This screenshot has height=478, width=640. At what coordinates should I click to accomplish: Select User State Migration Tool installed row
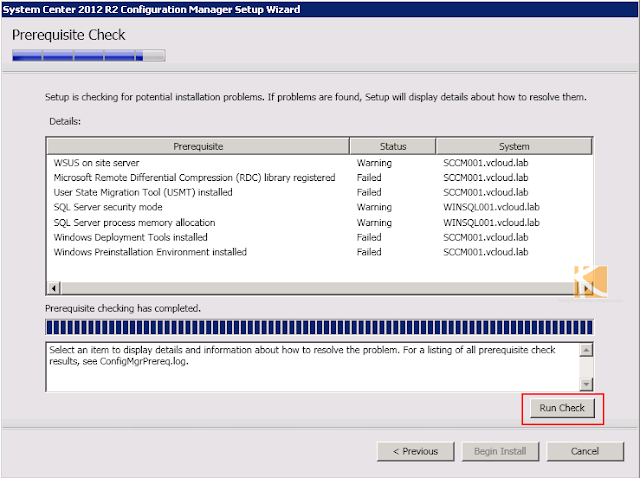click(x=320, y=192)
